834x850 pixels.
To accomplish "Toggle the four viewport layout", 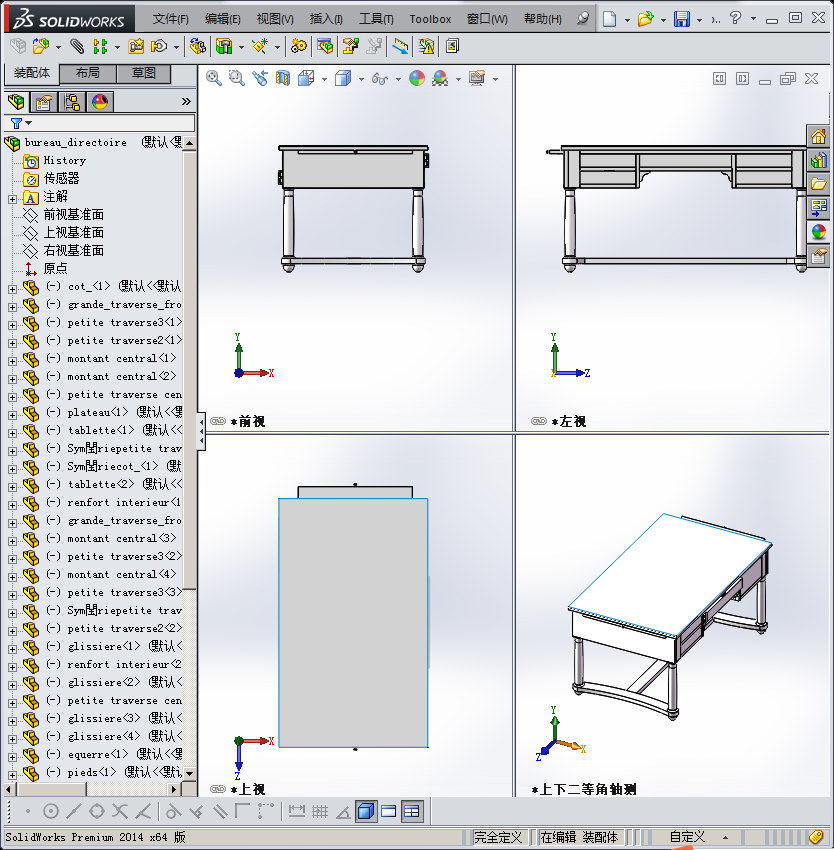I will [x=411, y=811].
